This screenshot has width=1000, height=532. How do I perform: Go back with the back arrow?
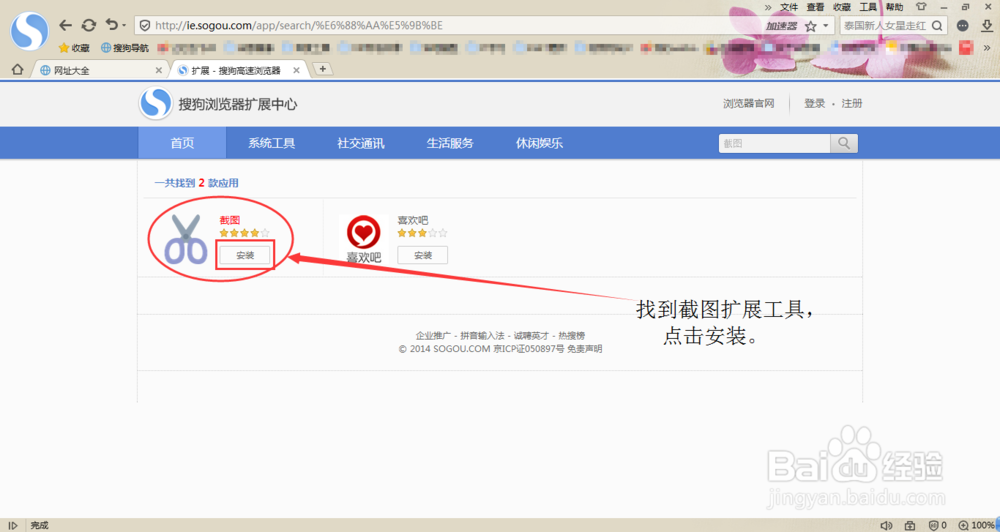point(65,25)
